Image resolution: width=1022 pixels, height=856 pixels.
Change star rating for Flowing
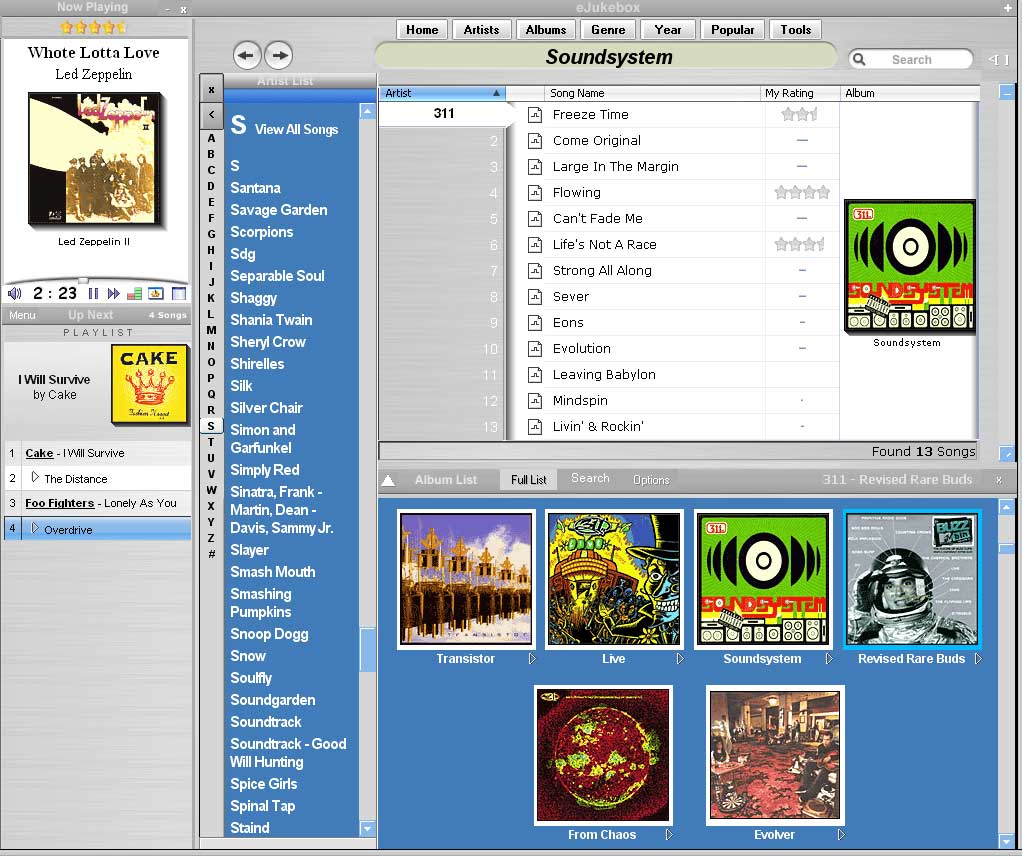pyautogui.click(x=802, y=192)
